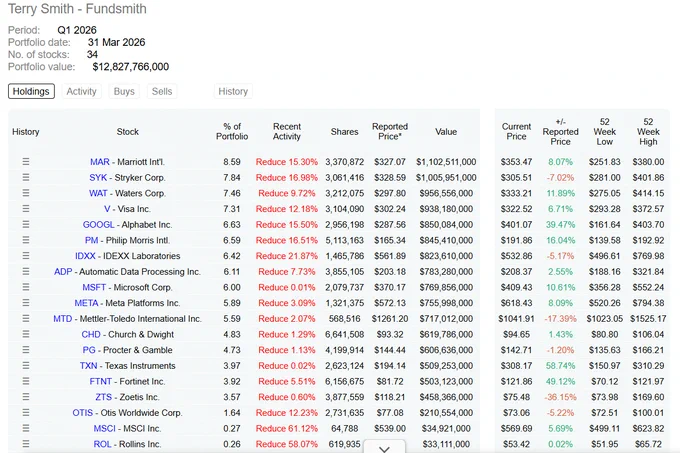The image size is (680, 453).
Task: Open MSFT - Microsoft Corp. link
Action: click(x=128, y=287)
